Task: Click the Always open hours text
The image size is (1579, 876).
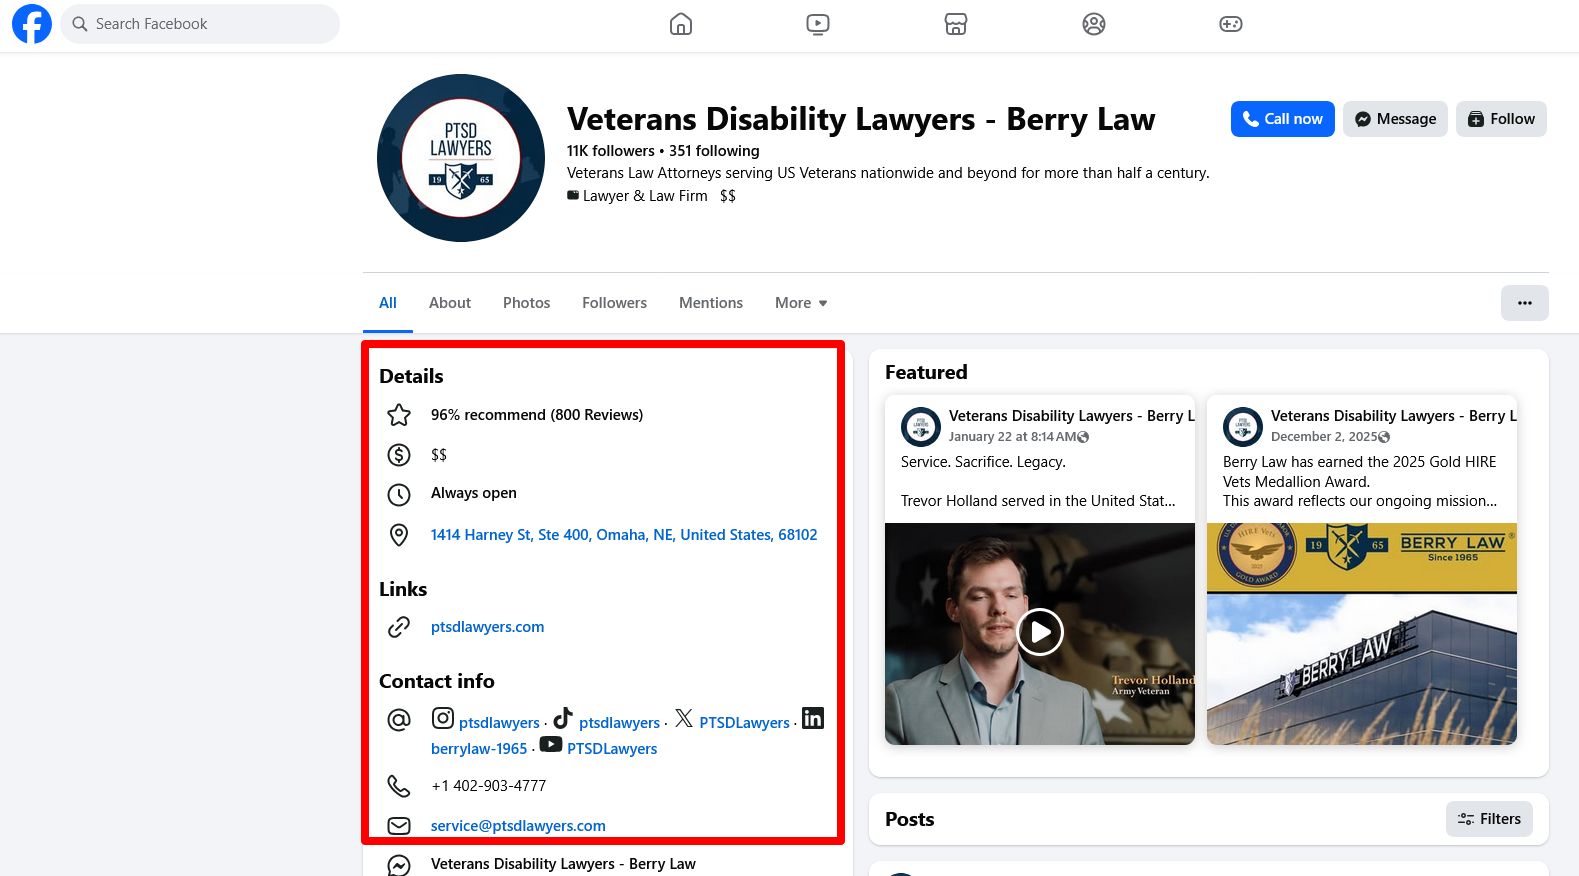Action: pos(474,493)
